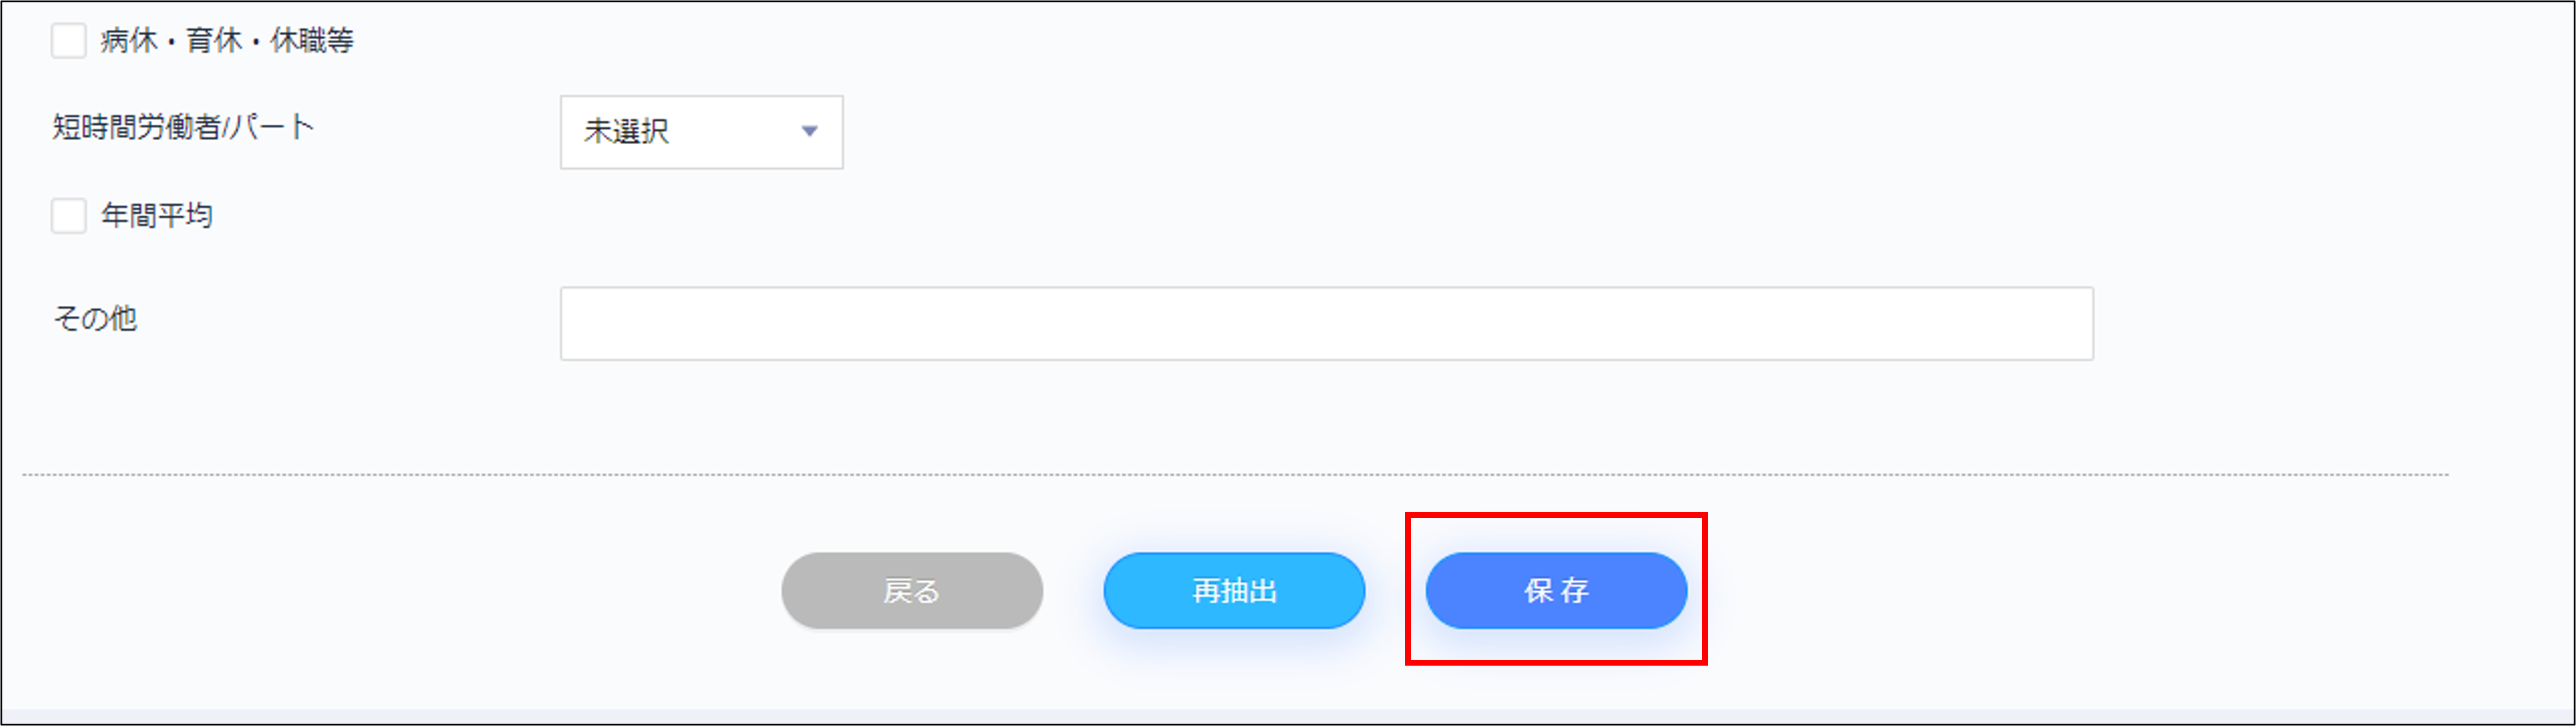Toggle the 年間平均 checkbox
The image size is (2576, 726).
69,215
